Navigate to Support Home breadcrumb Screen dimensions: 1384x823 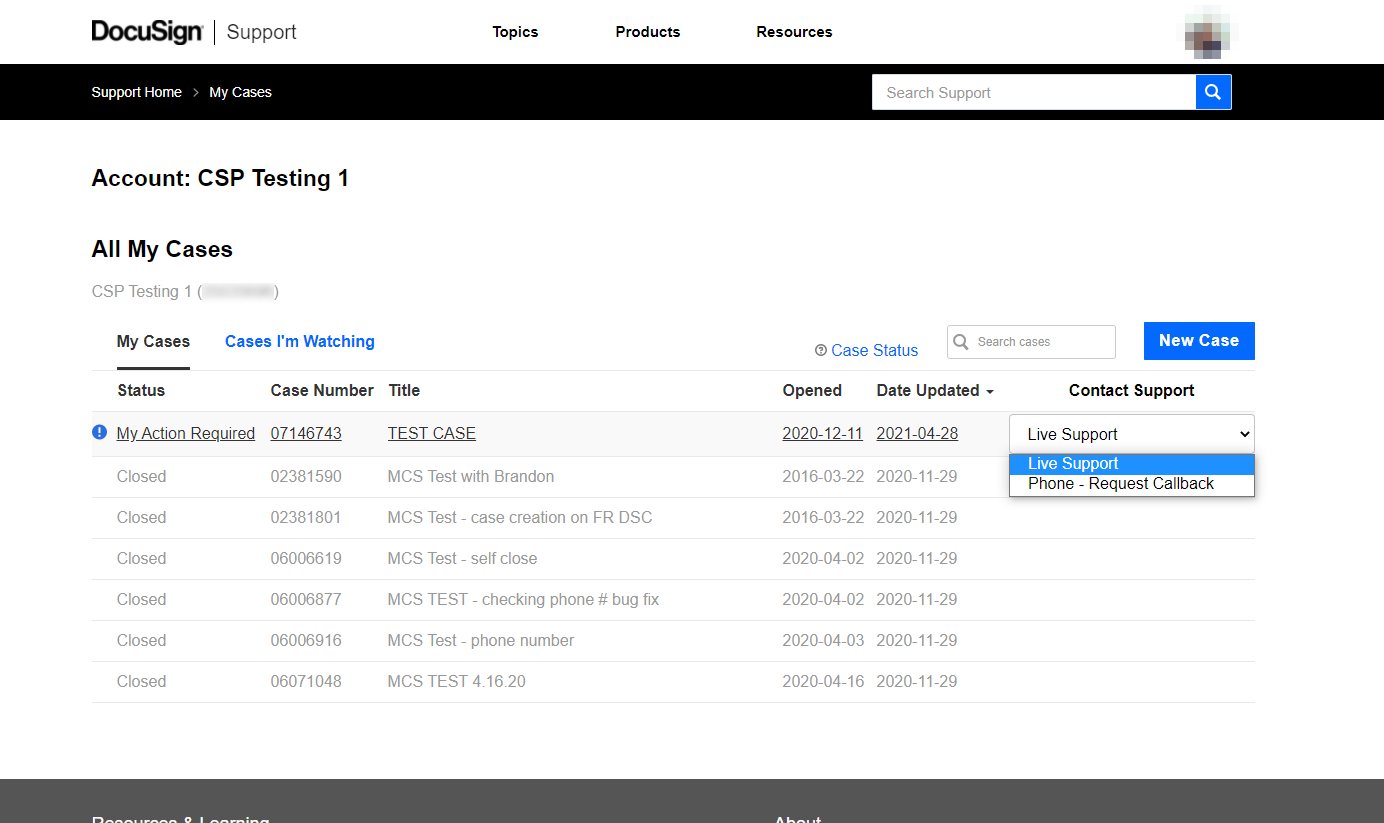pos(136,91)
